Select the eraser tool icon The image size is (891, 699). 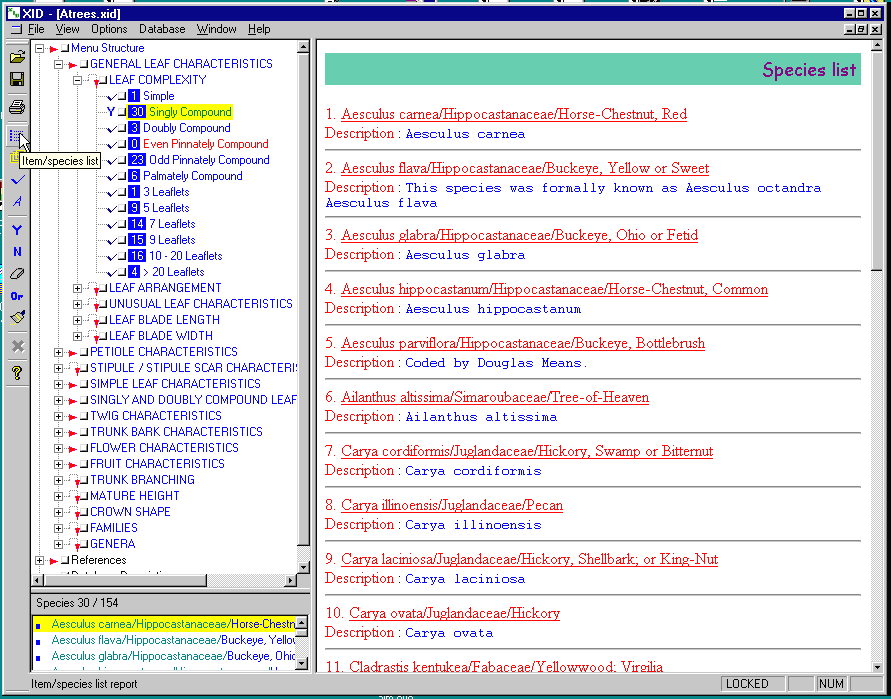(x=17, y=273)
